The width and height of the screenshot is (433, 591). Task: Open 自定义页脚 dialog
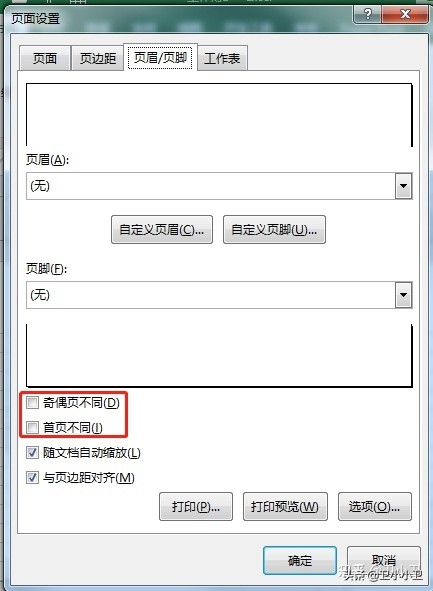[x=274, y=230]
